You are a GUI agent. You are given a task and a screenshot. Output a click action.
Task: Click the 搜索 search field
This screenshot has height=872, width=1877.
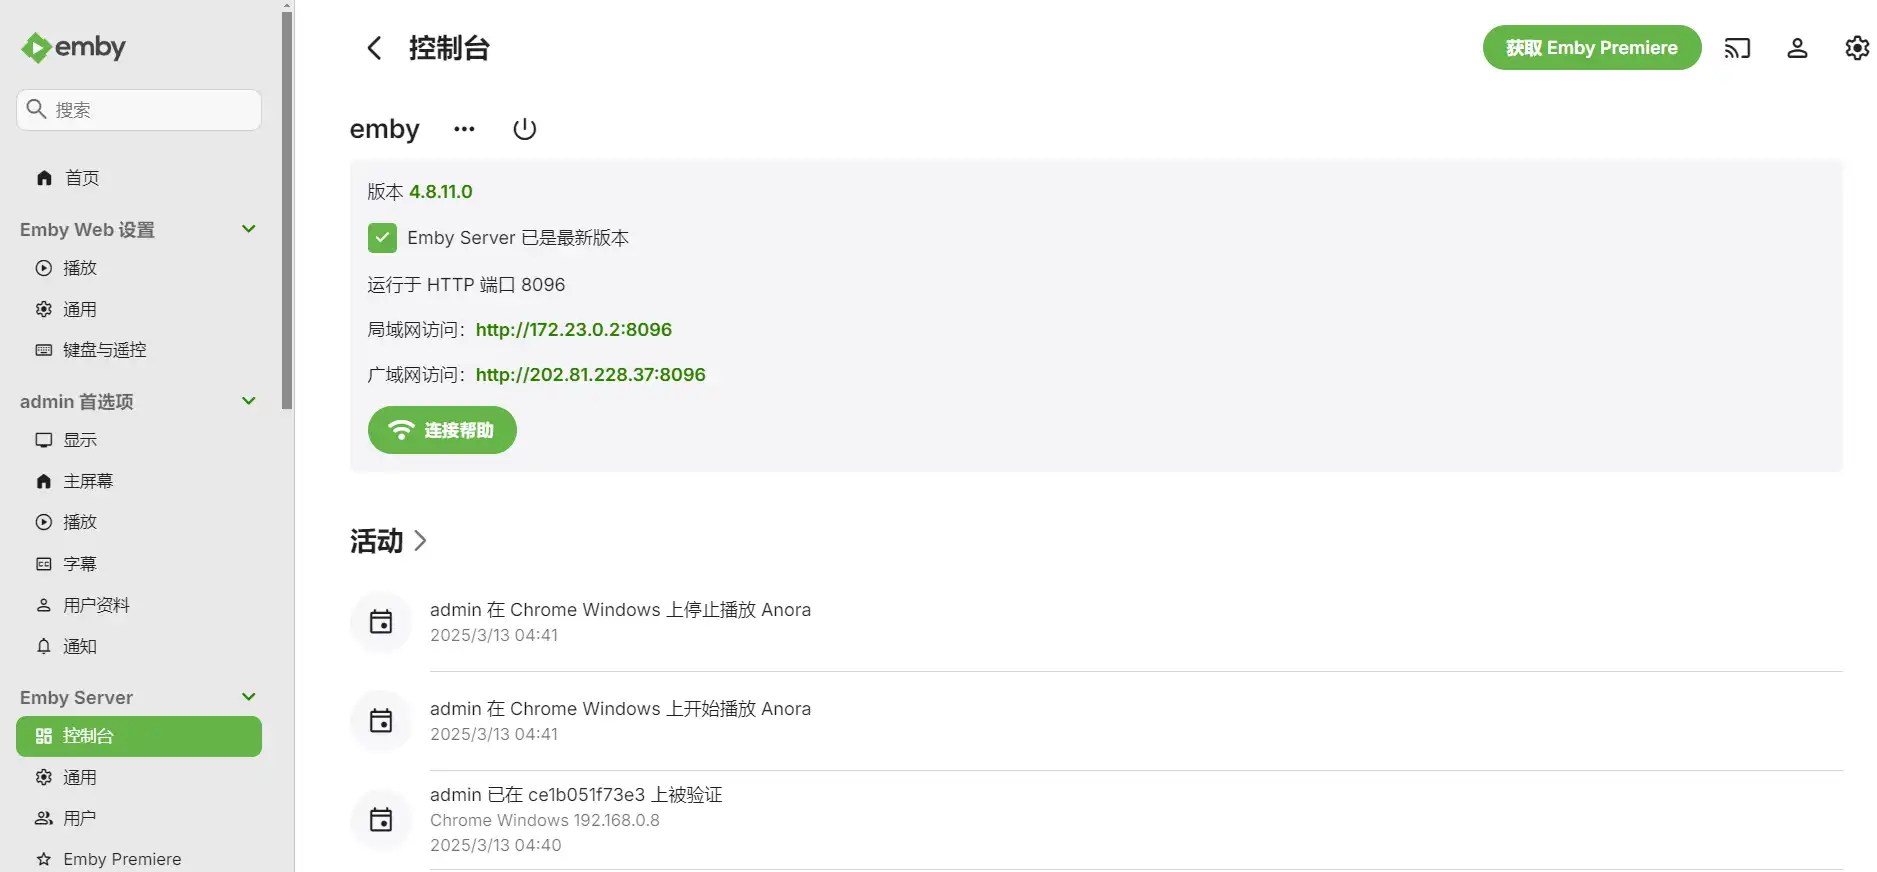pos(150,110)
